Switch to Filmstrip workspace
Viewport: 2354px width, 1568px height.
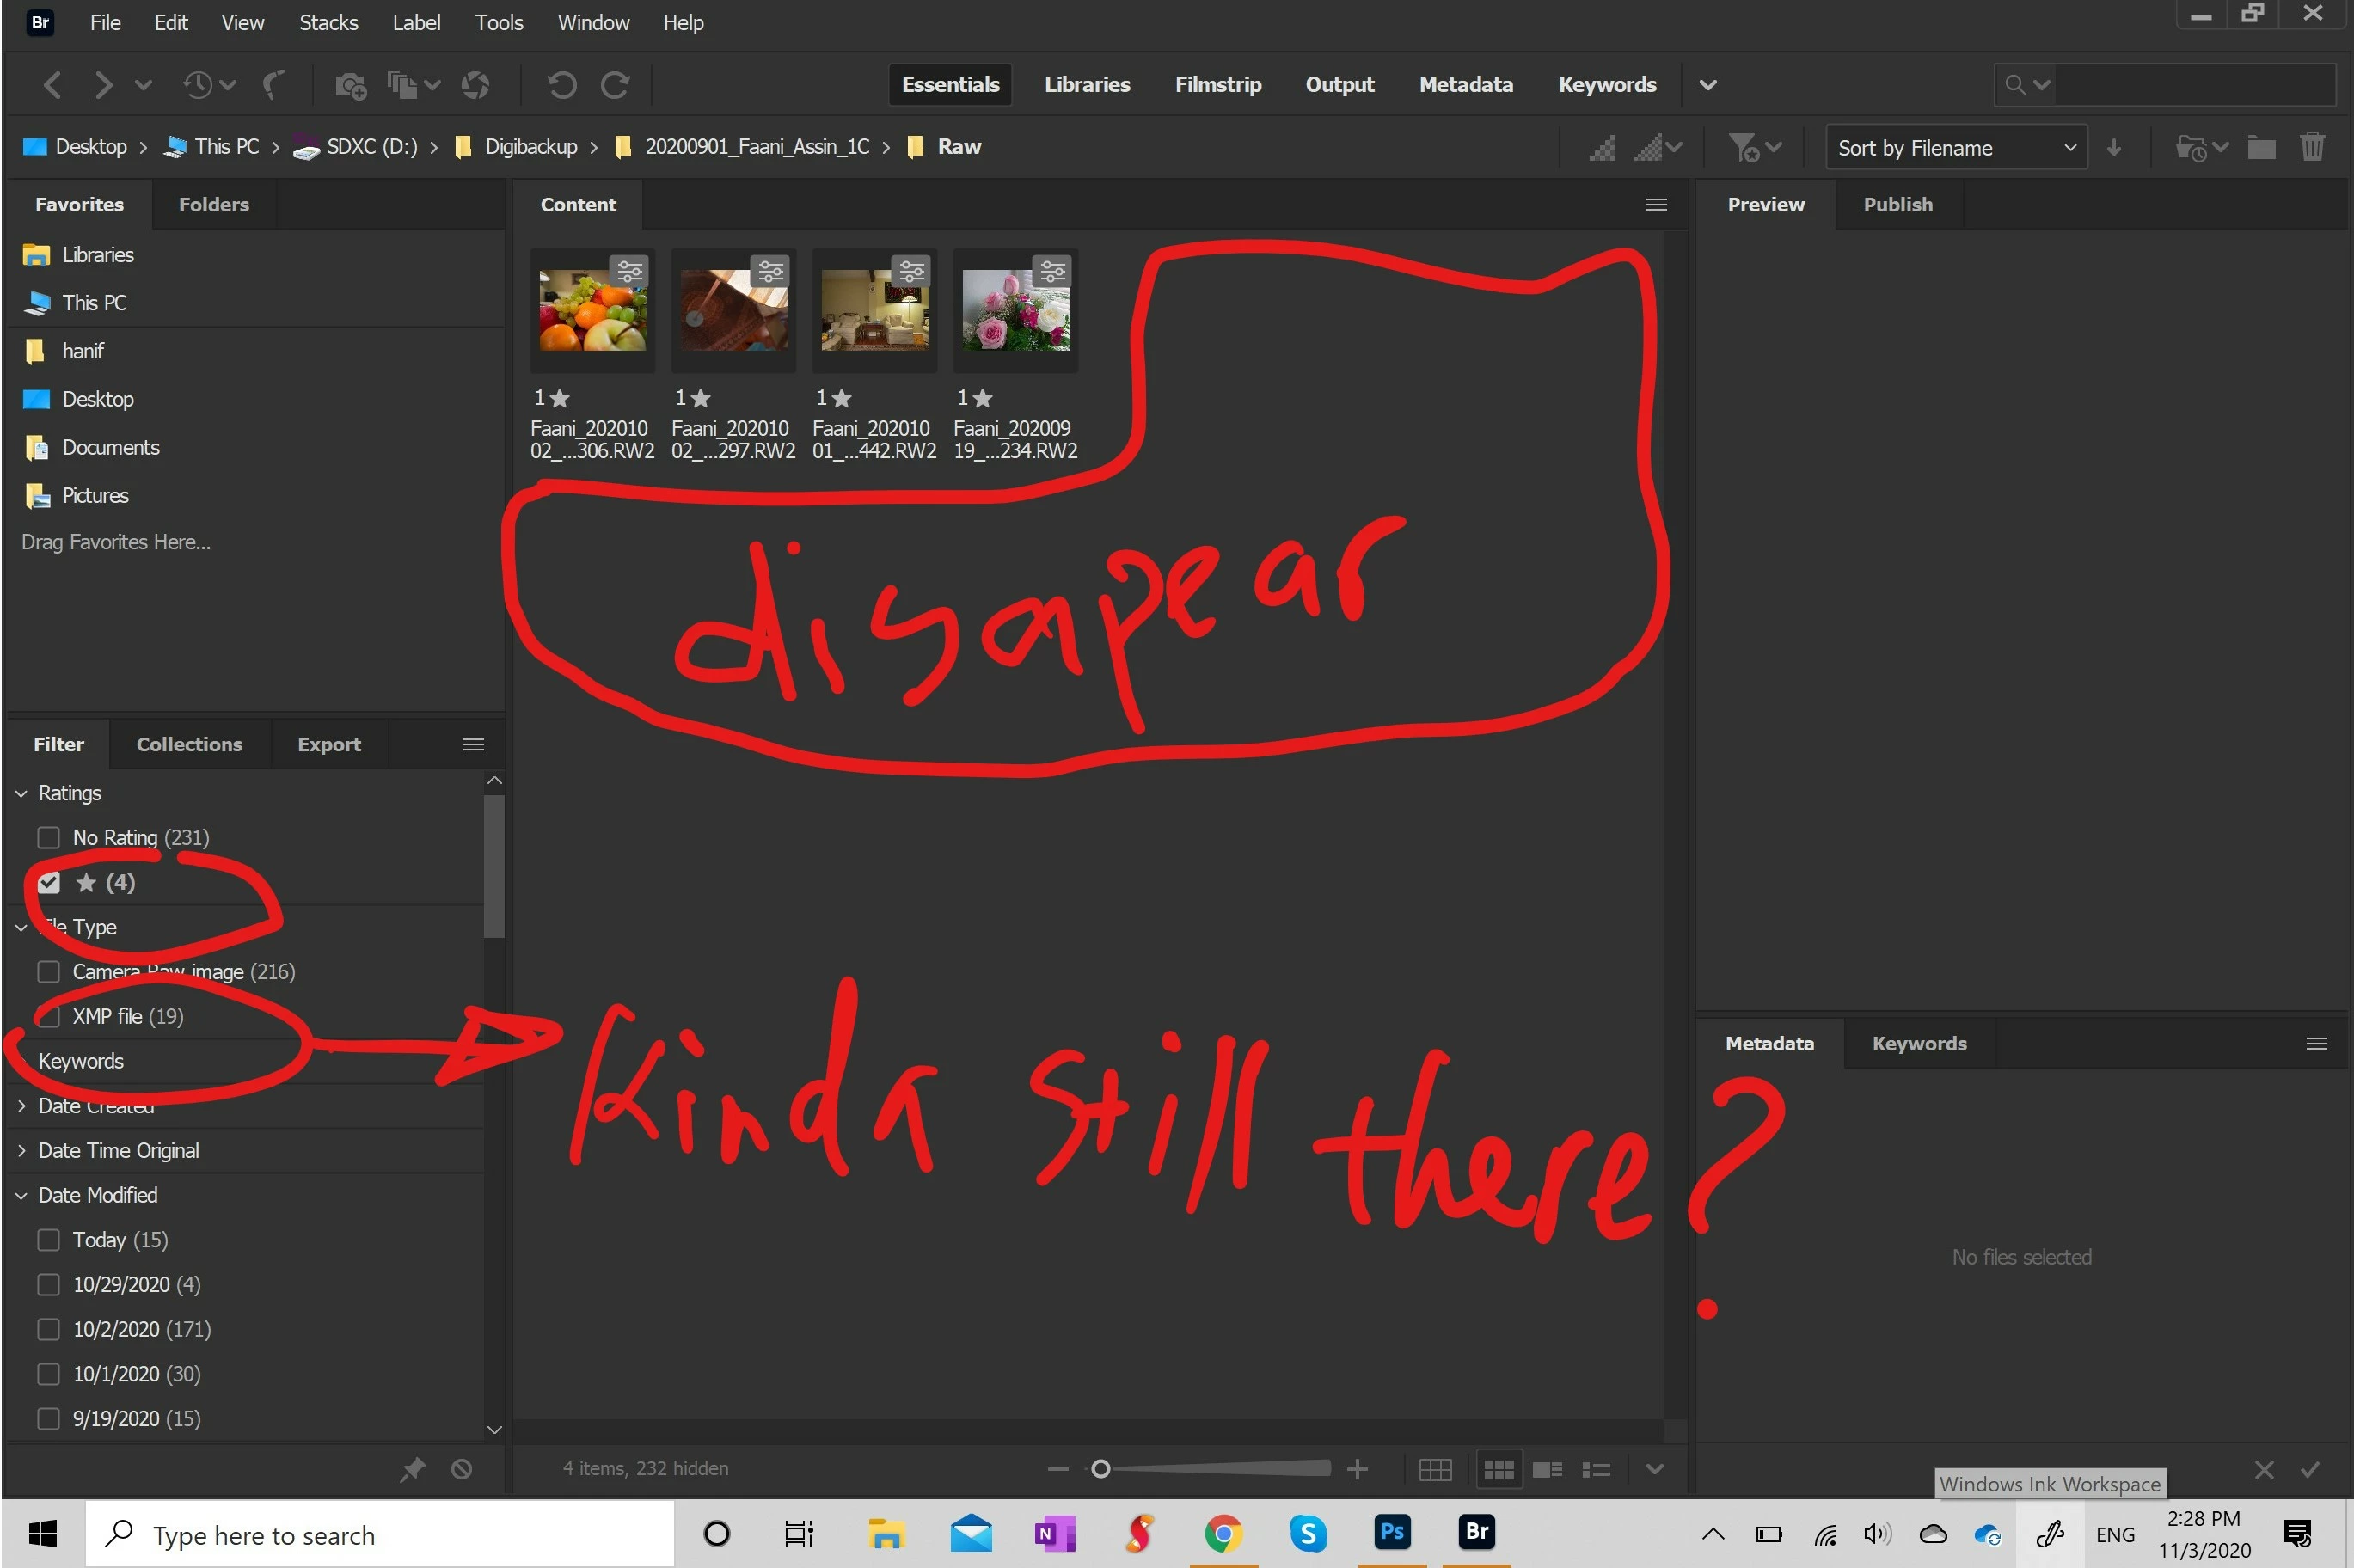coord(1217,85)
